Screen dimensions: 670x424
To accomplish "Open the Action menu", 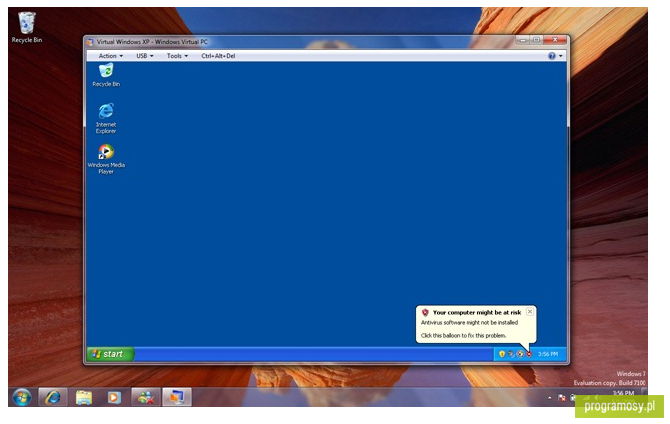I will pos(110,56).
